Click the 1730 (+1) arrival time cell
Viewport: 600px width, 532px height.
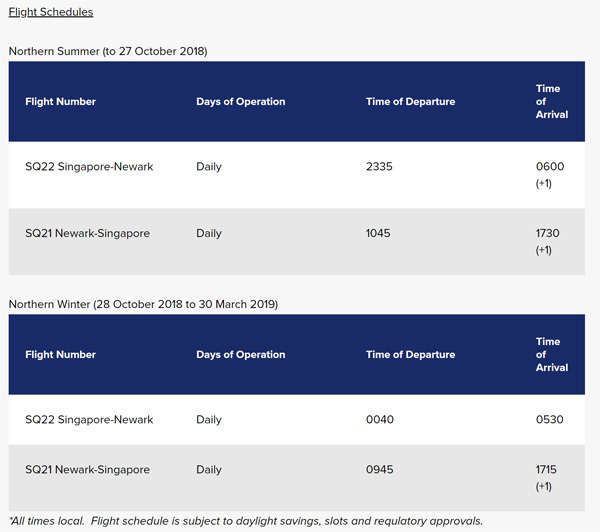547,241
